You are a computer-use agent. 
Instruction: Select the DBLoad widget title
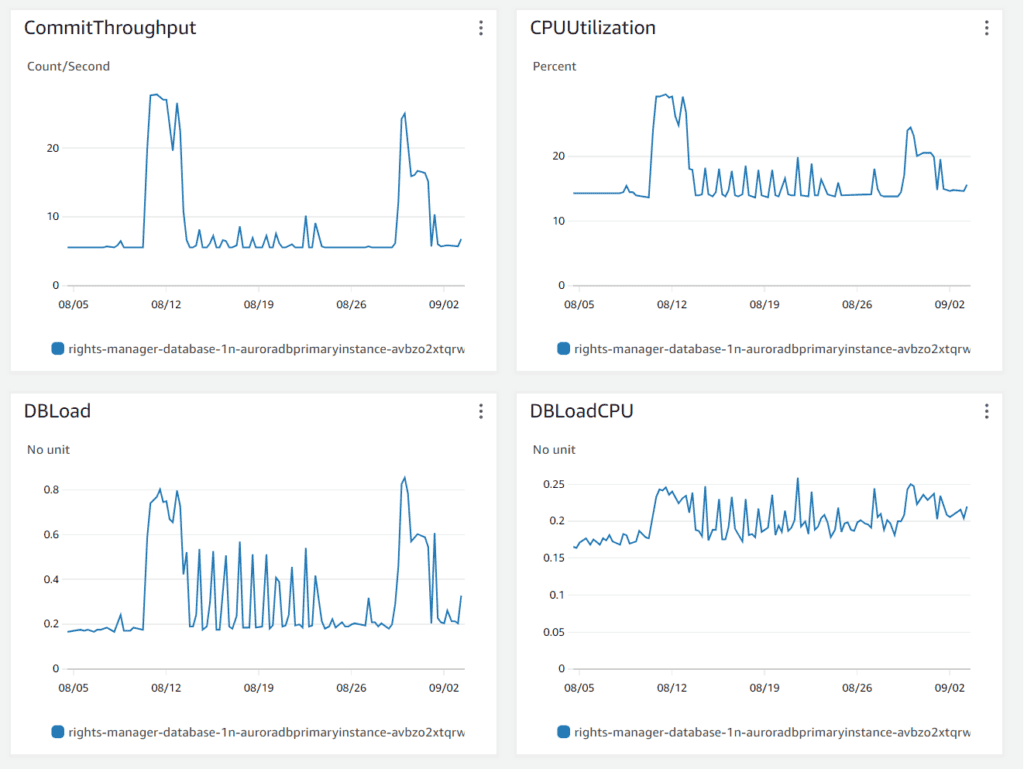[57, 411]
